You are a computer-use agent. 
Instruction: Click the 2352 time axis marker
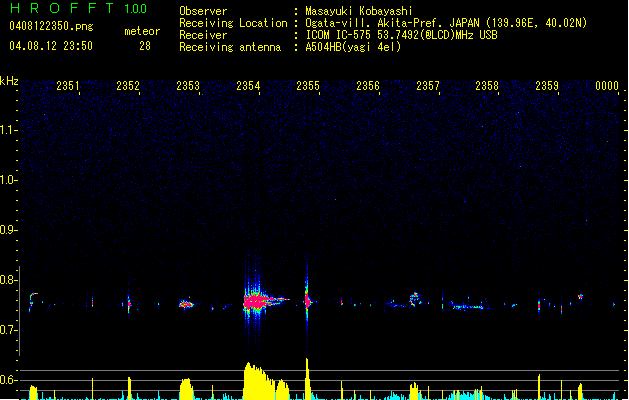[x=128, y=85]
